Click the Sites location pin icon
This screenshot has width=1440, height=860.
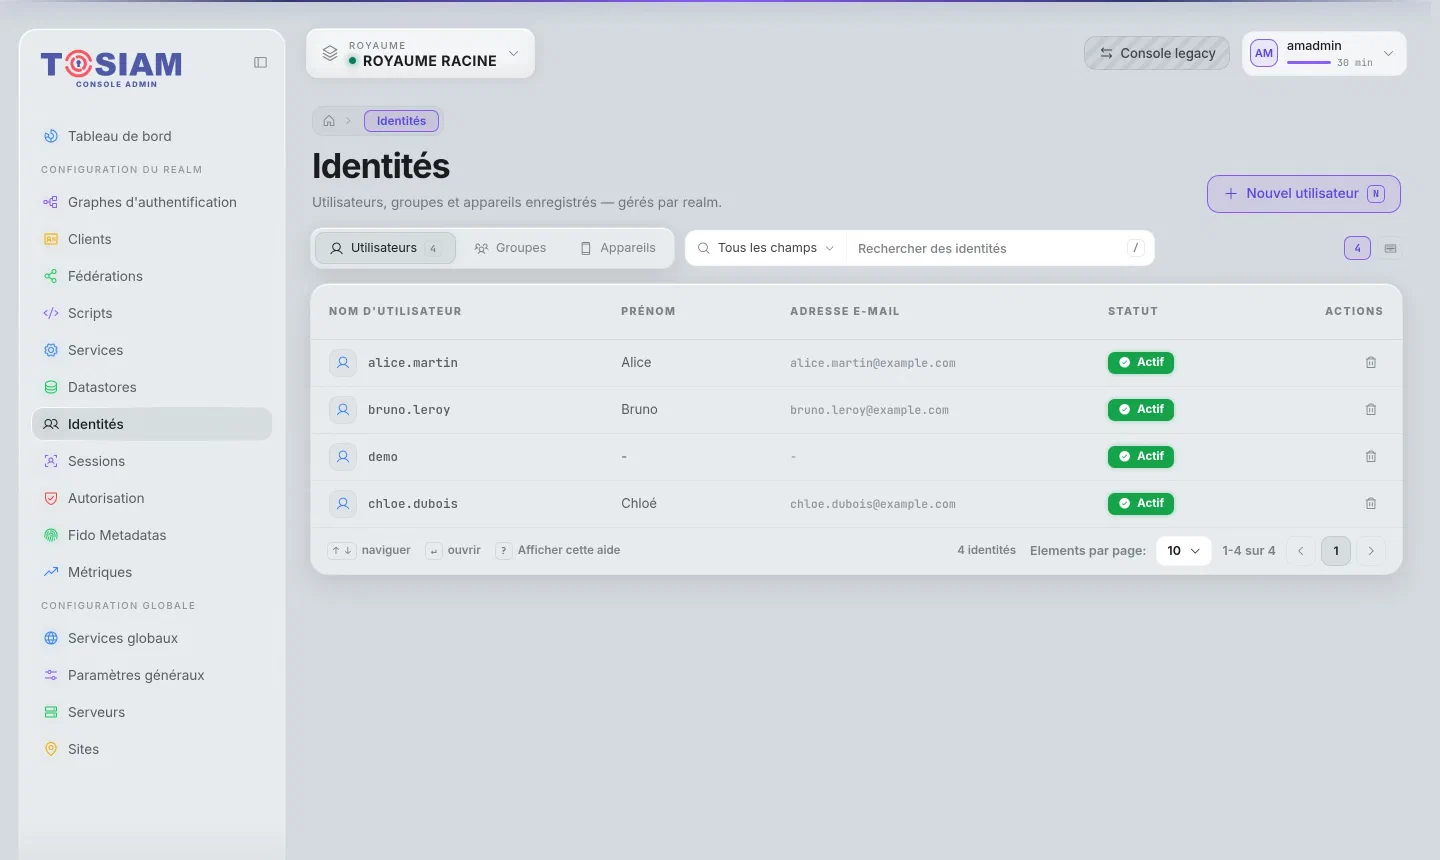click(51, 749)
